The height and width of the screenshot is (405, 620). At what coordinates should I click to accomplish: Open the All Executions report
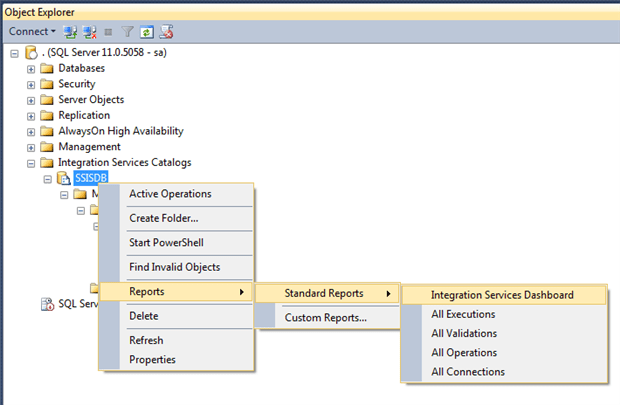(504, 314)
